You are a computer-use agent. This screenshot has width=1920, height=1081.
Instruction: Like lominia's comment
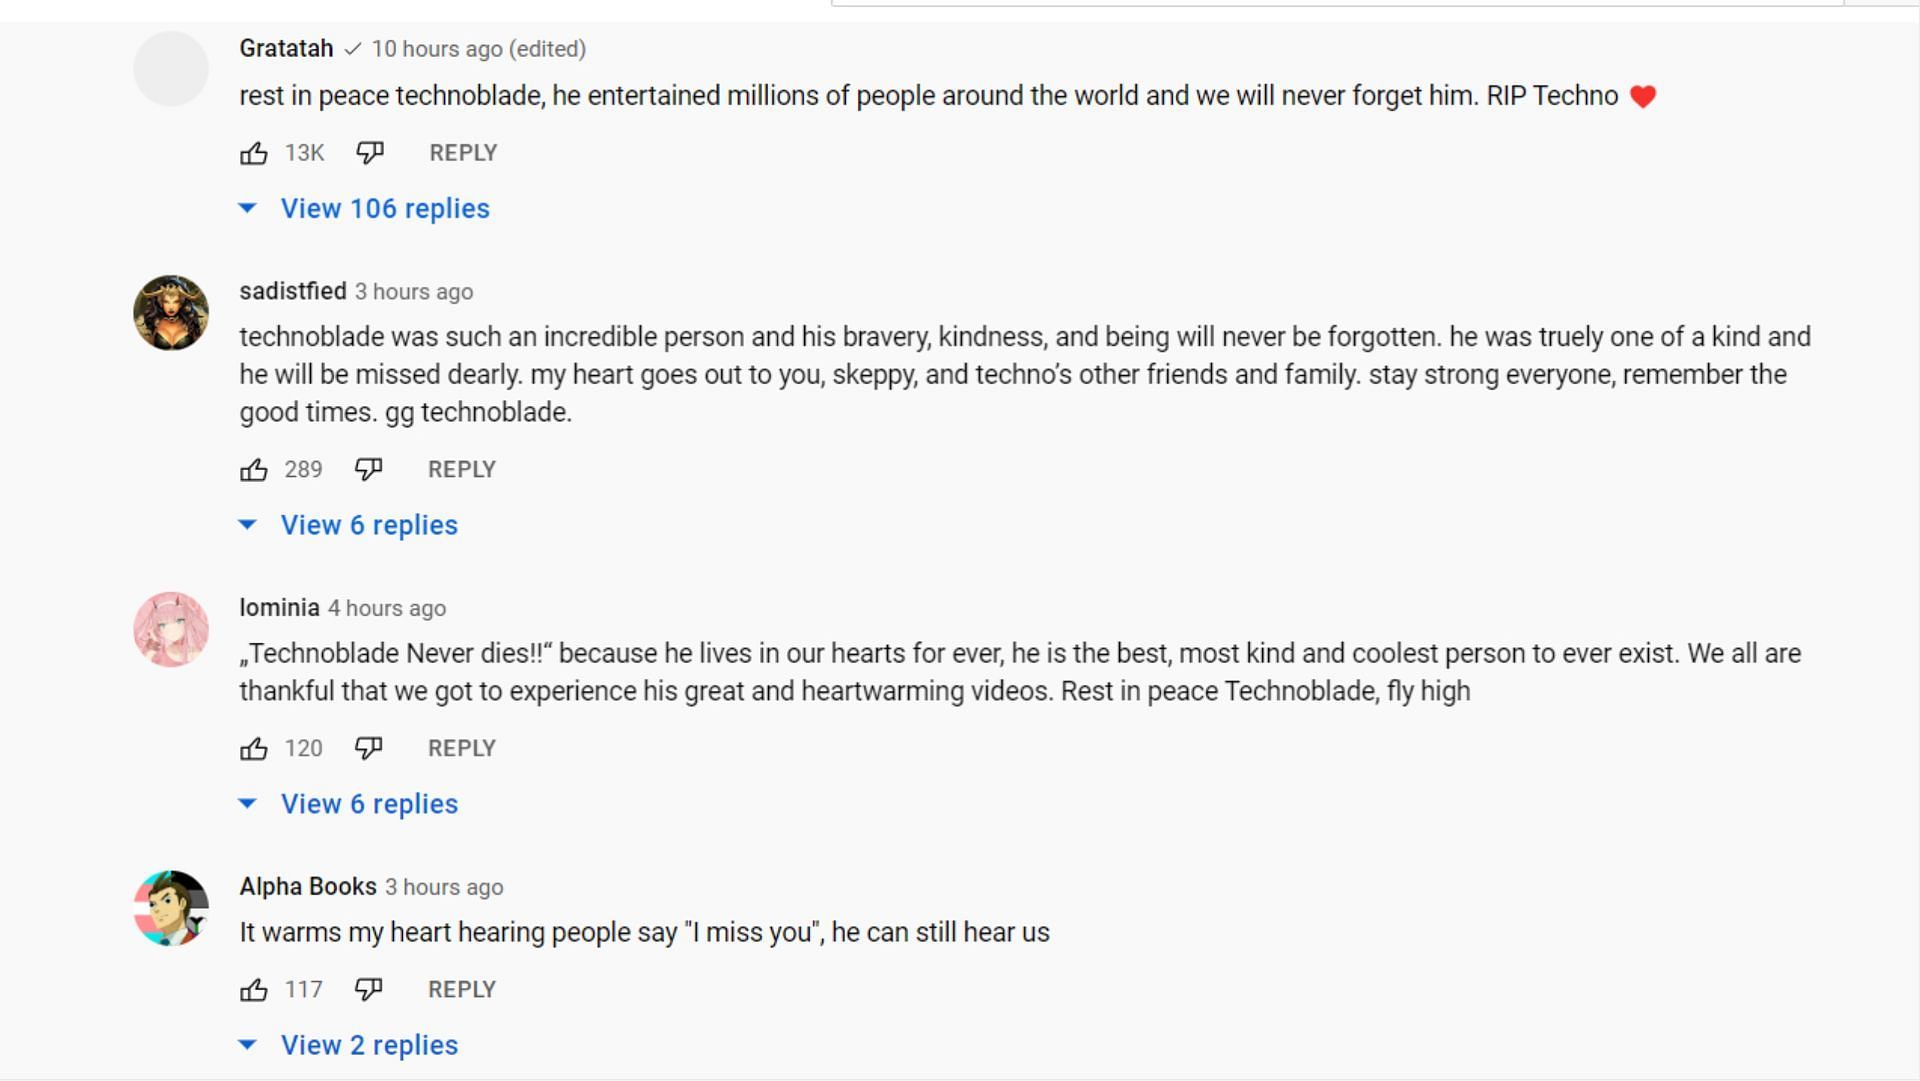pyautogui.click(x=254, y=749)
